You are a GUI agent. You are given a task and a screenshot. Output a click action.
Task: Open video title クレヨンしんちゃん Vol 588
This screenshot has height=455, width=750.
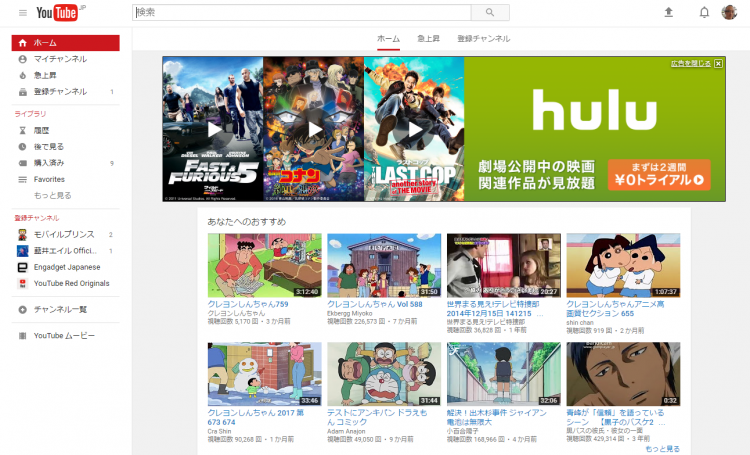375,304
